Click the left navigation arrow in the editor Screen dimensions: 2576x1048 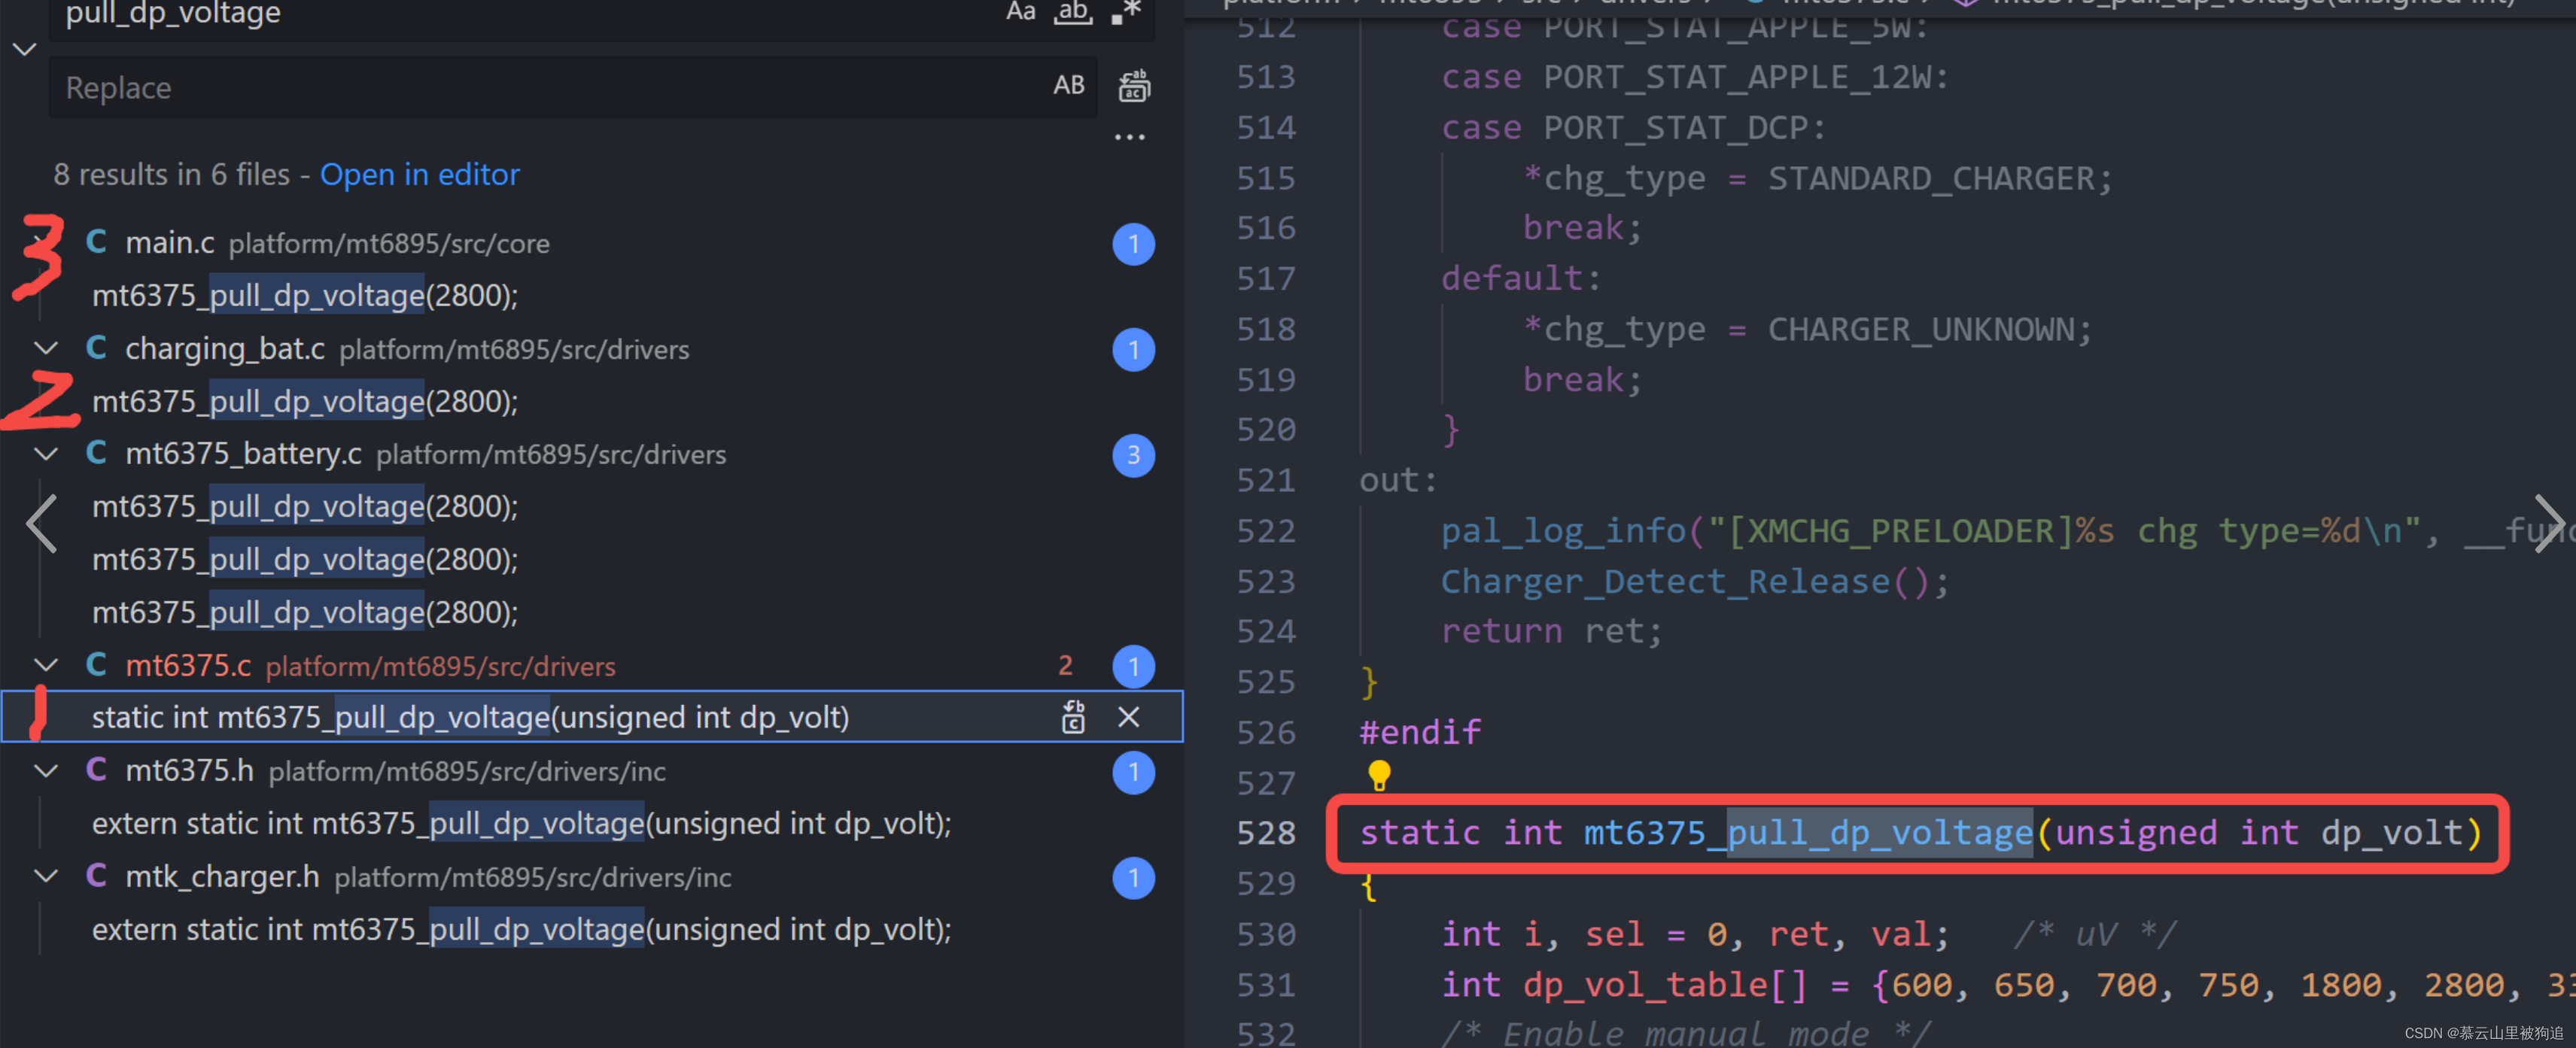tap(40, 523)
